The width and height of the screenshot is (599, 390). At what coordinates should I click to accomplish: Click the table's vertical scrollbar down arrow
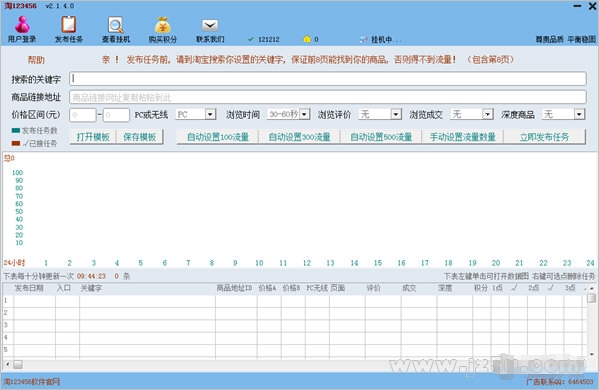[591, 354]
